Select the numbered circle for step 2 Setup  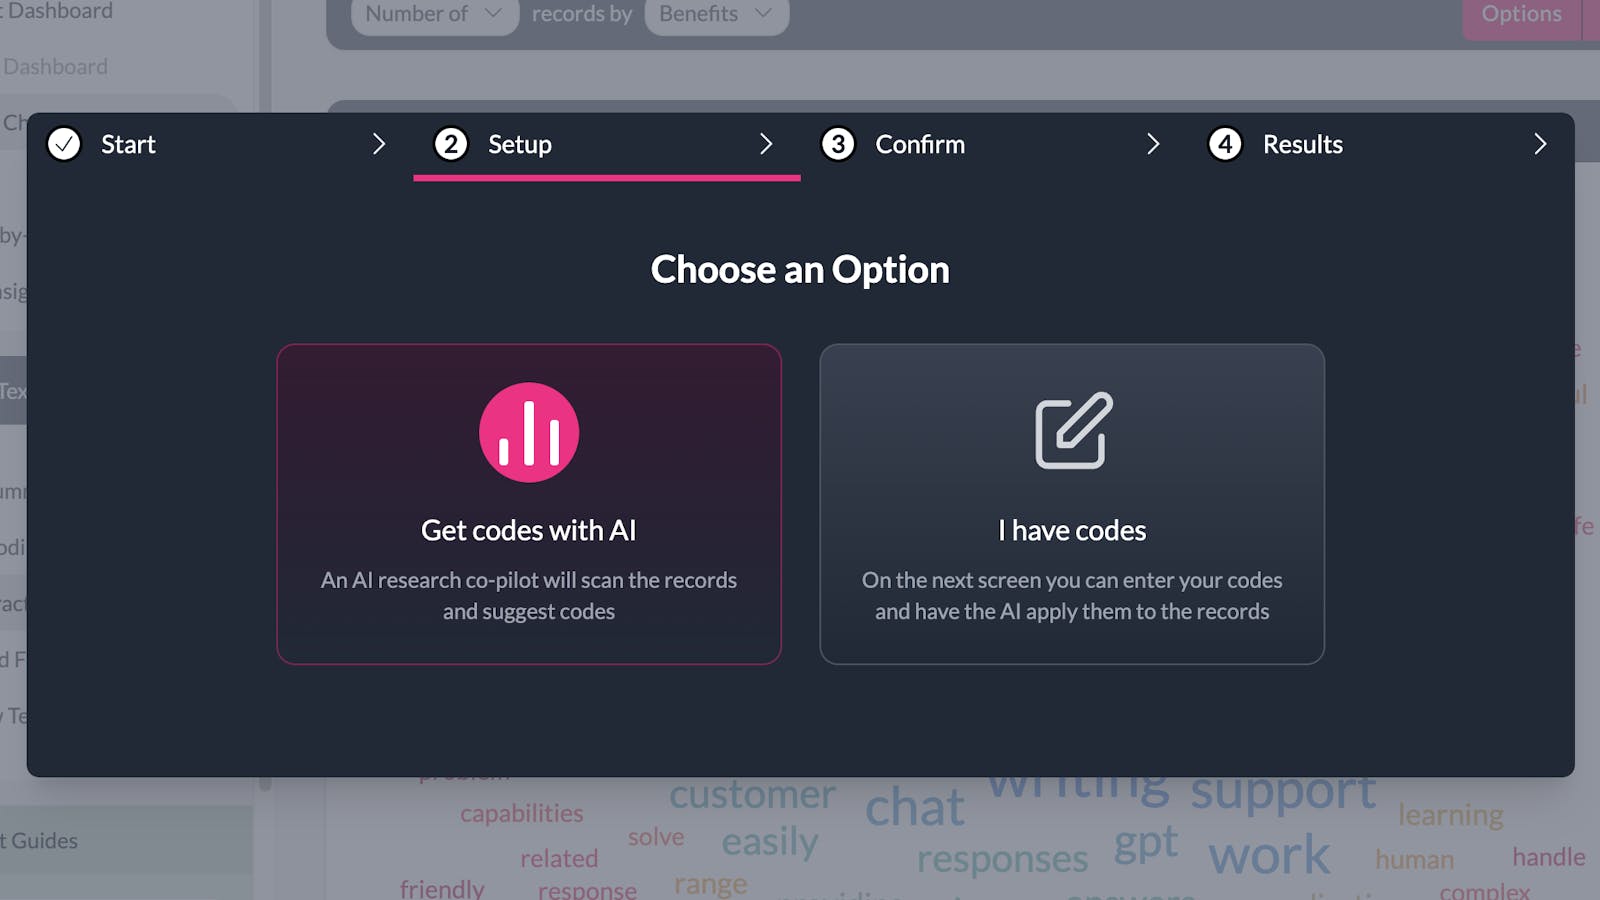click(451, 144)
